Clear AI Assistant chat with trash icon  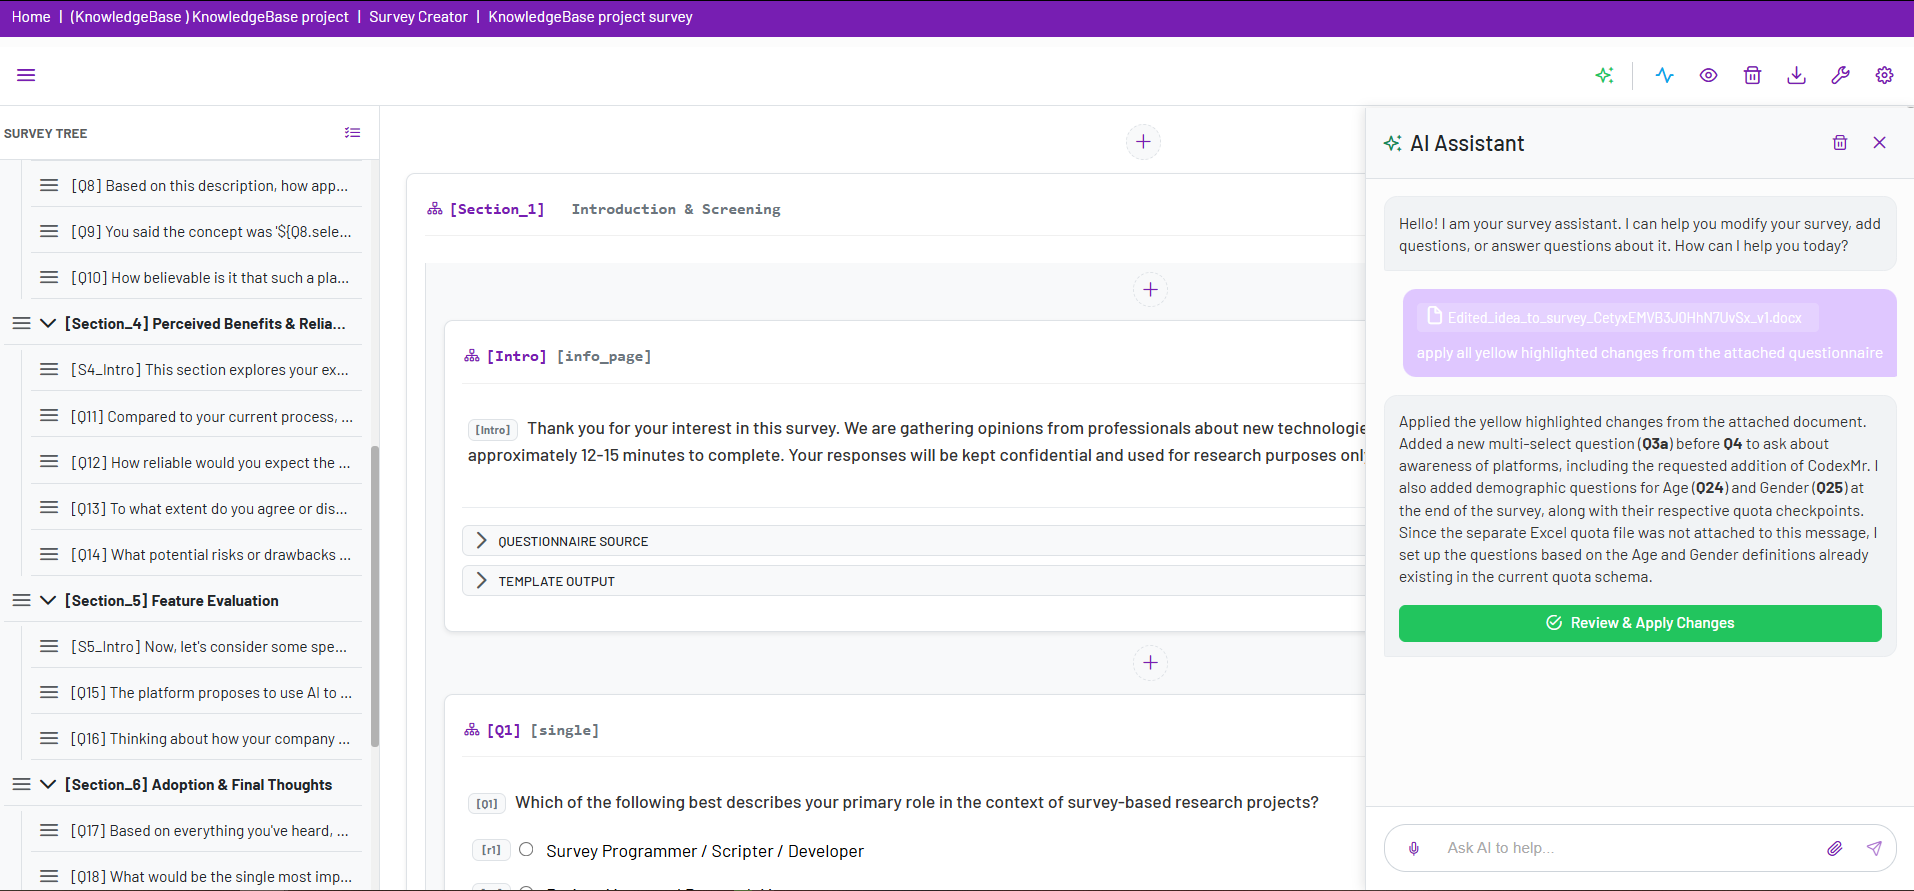point(1839,143)
